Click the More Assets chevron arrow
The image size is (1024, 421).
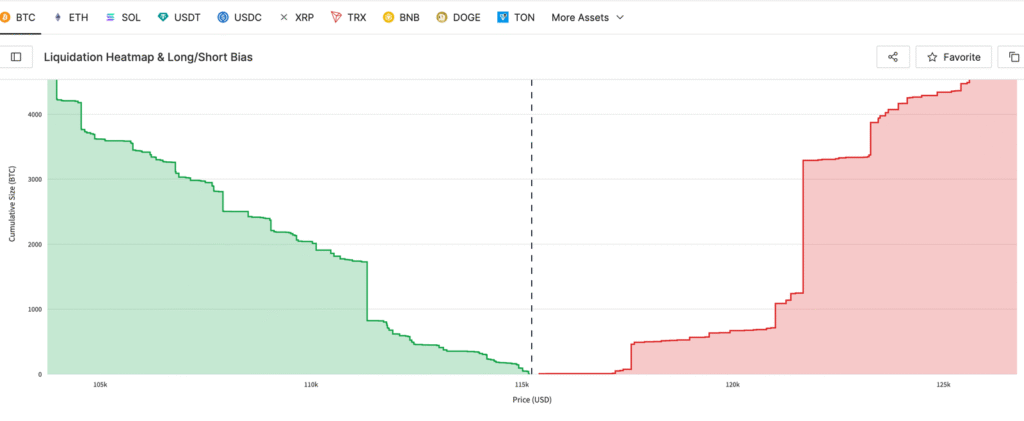point(620,18)
